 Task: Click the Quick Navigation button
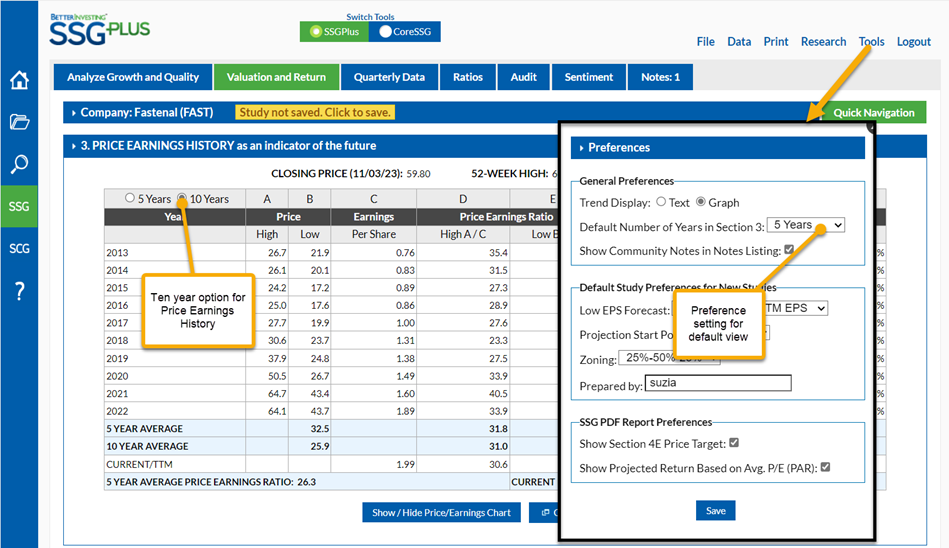click(873, 113)
